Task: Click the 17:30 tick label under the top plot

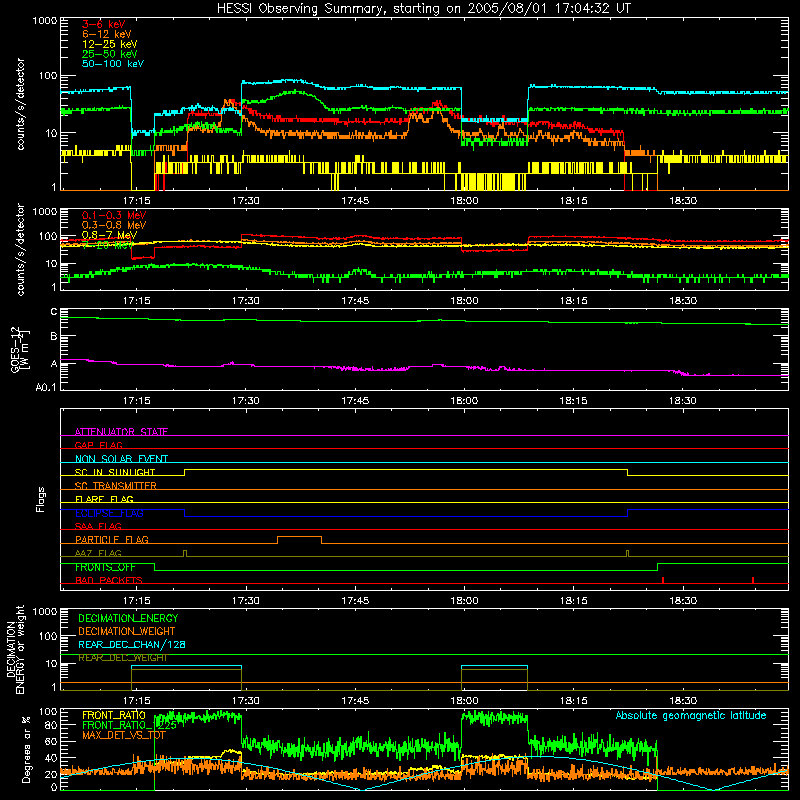Action: pos(245,201)
